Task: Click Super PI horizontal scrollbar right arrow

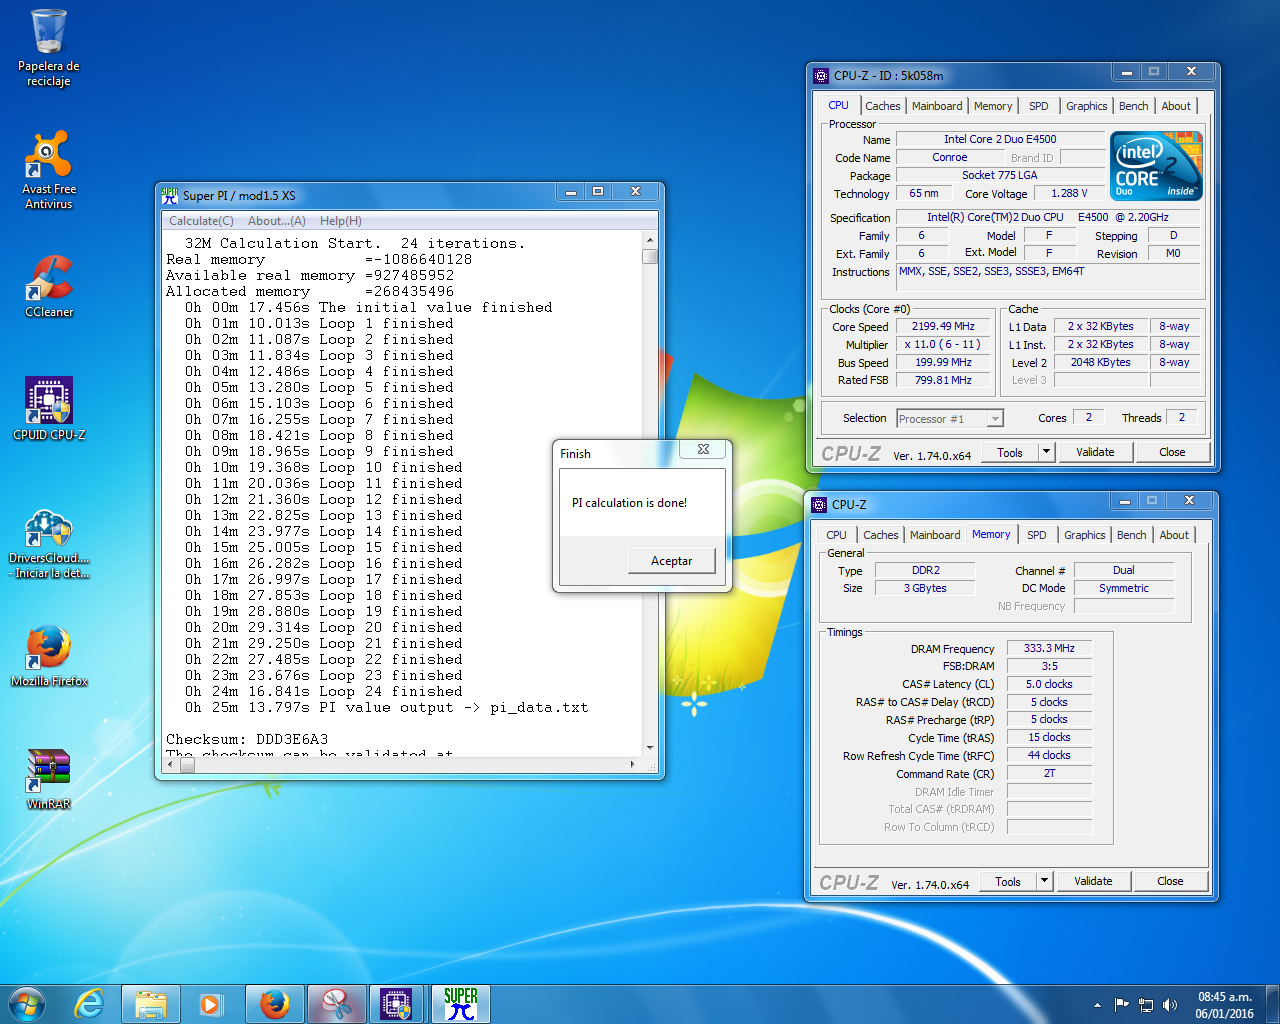Action: pos(632,764)
